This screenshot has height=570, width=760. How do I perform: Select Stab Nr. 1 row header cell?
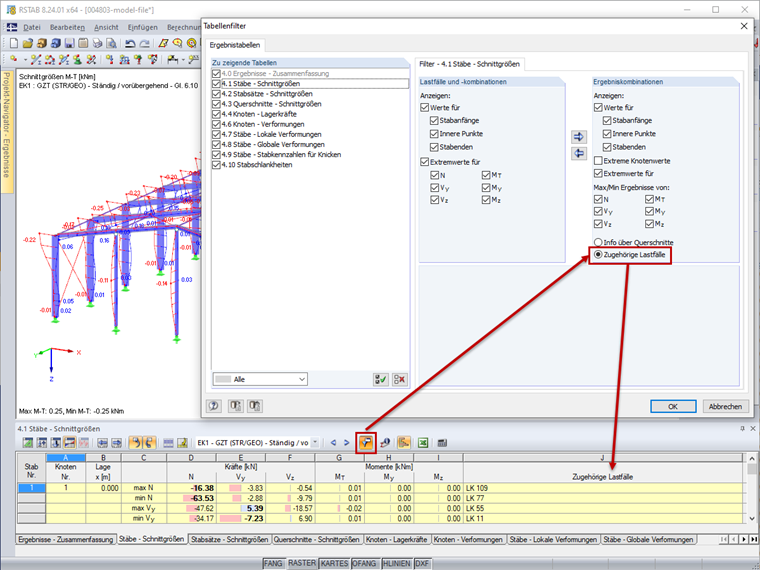(32, 488)
